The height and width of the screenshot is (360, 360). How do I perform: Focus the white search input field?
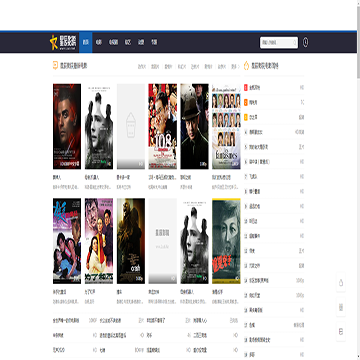point(279,43)
